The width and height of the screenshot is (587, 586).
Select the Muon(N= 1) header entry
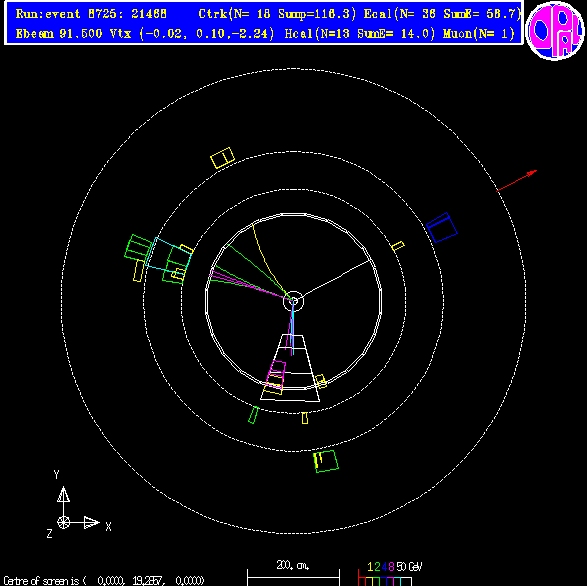point(479,34)
